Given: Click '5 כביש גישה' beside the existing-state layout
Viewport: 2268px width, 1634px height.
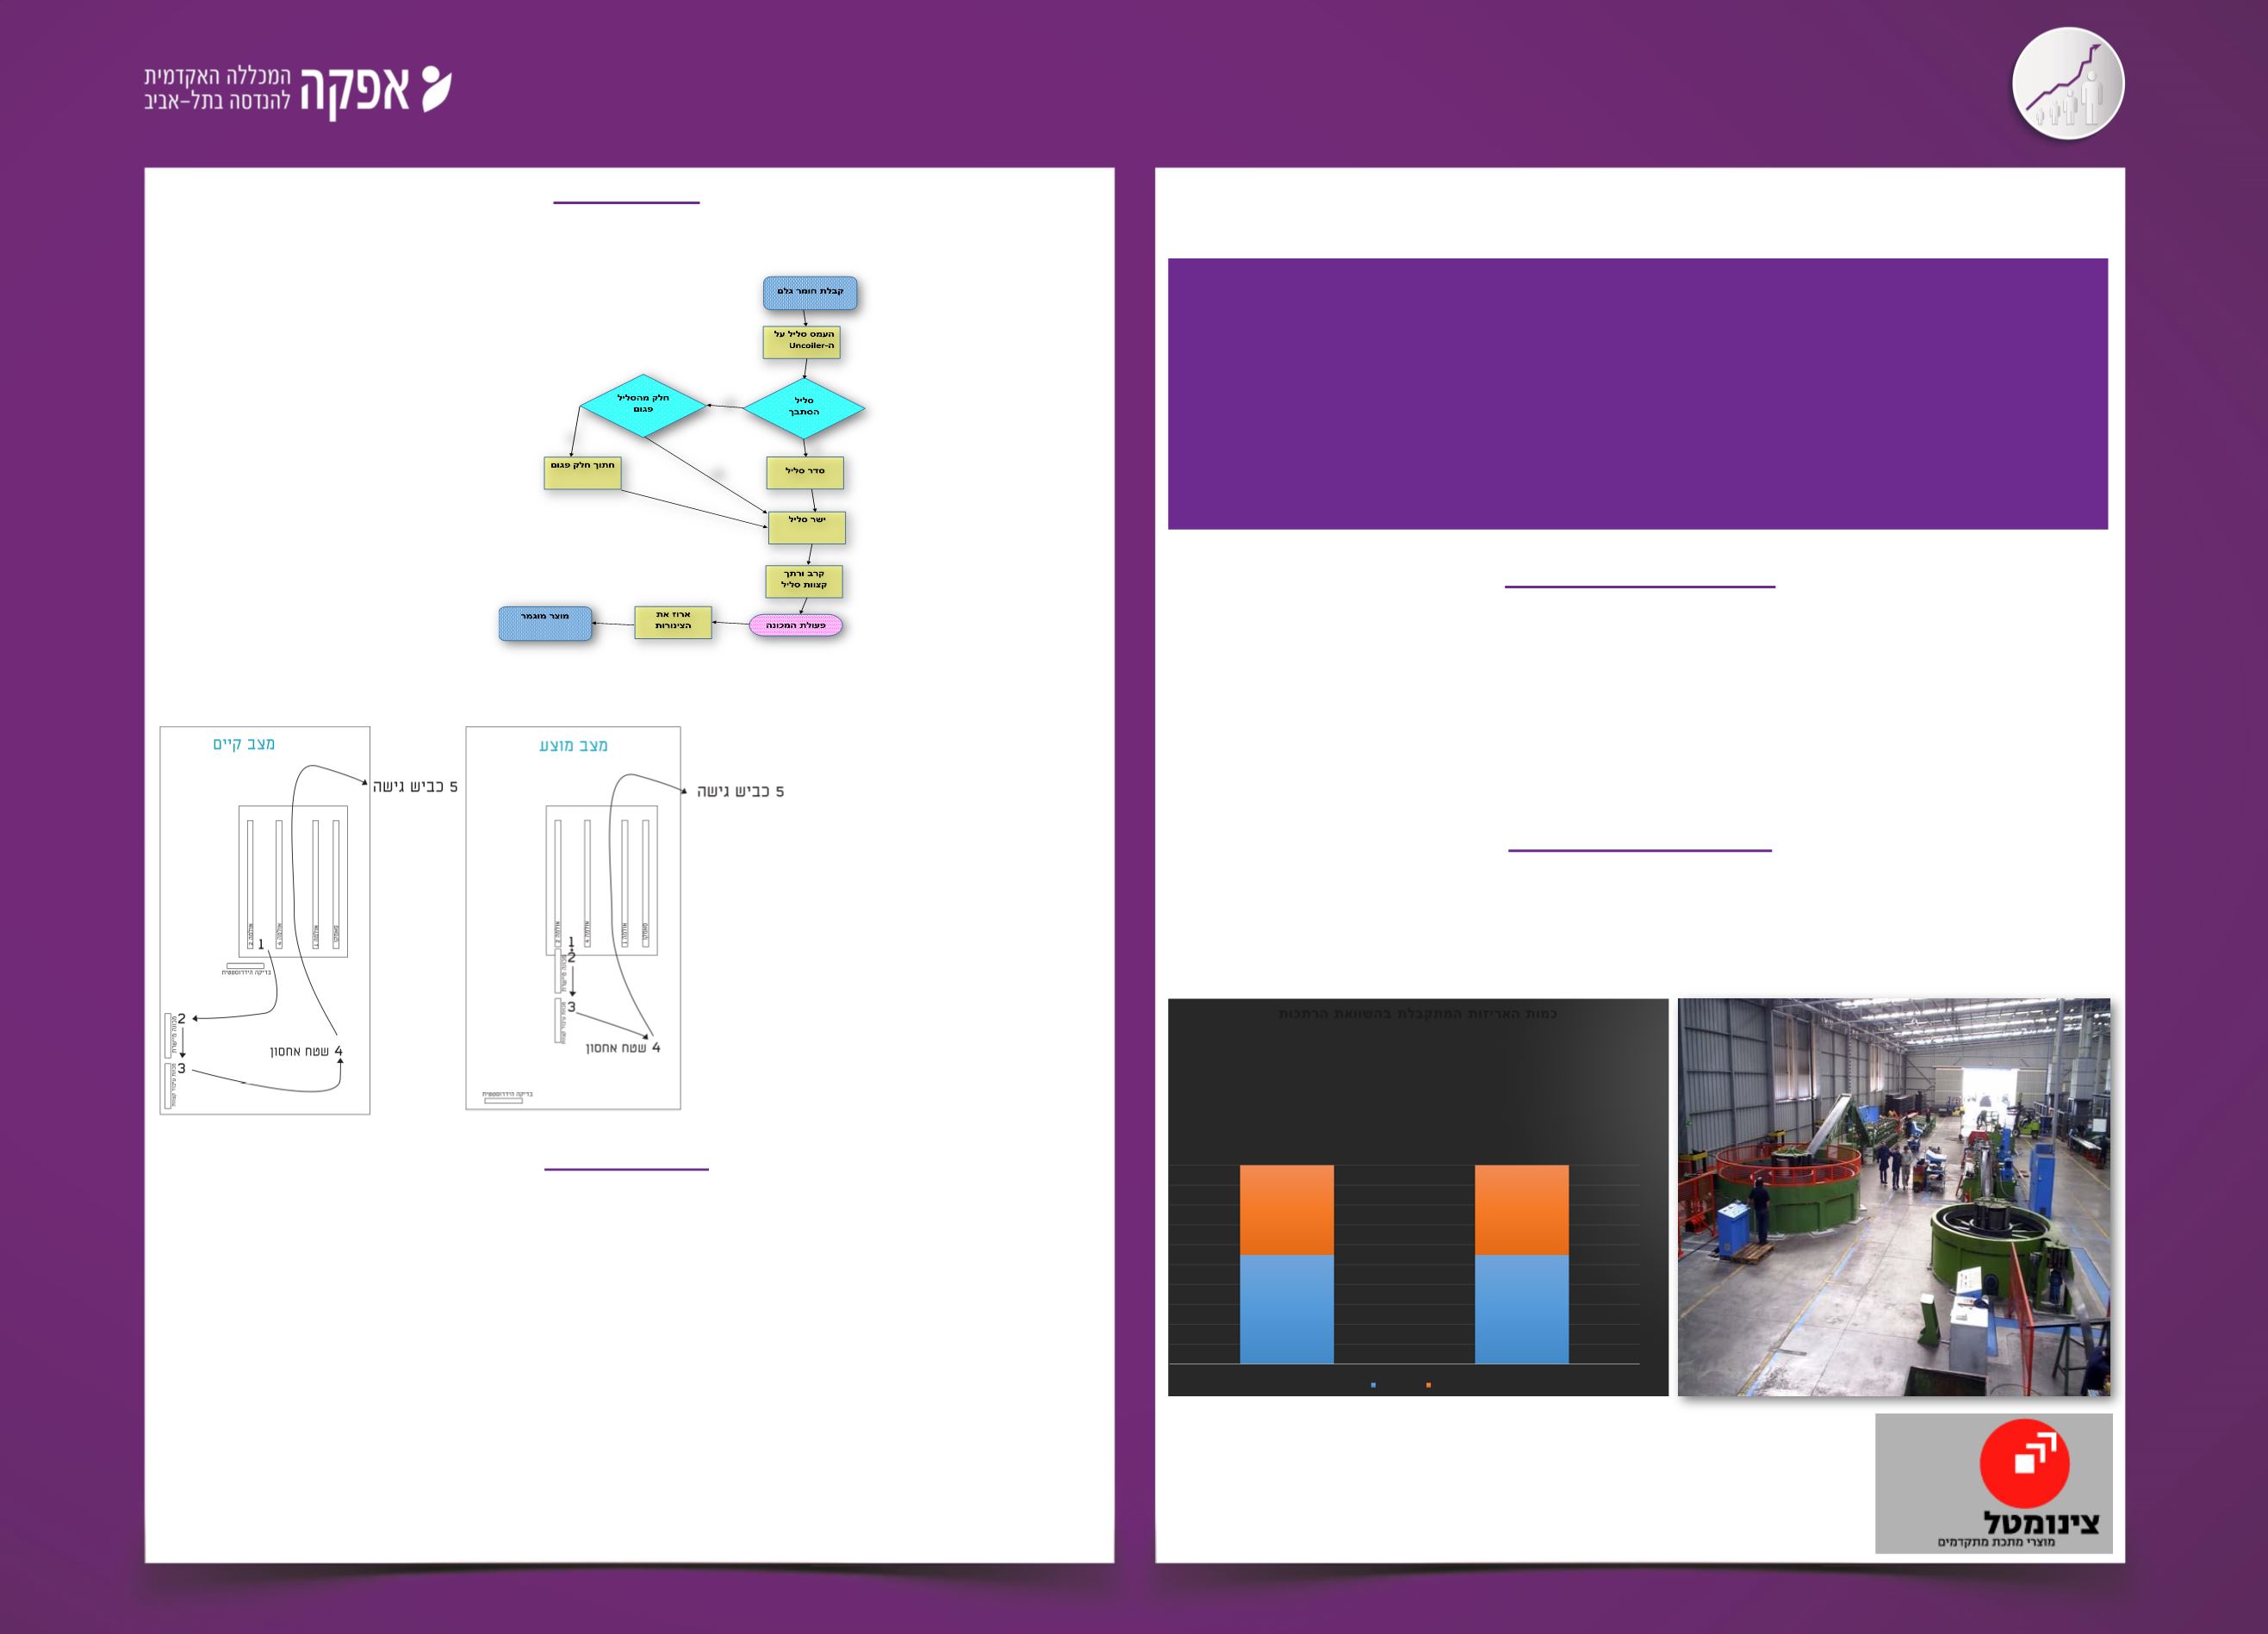Looking at the screenshot, I should point(415,787).
